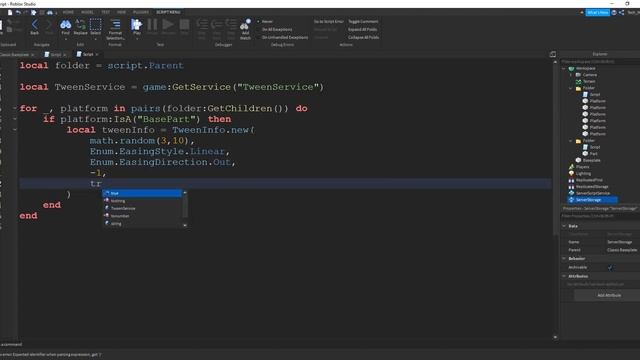
Task: Collapse the Behavior properties section
Action: [x=564, y=258]
